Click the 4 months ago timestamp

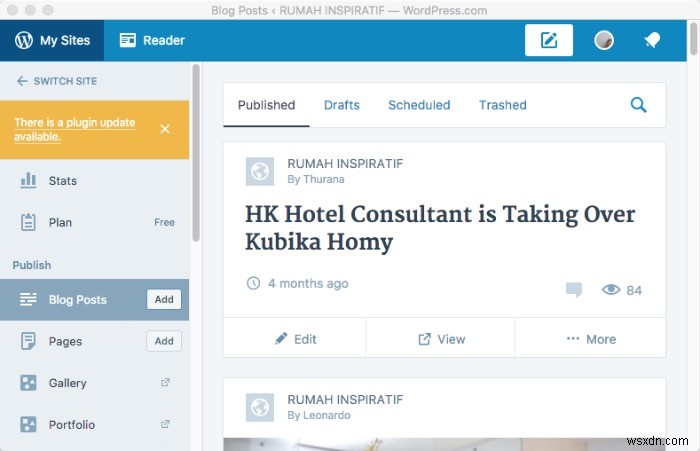pyautogui.click(x=308, y=284)
